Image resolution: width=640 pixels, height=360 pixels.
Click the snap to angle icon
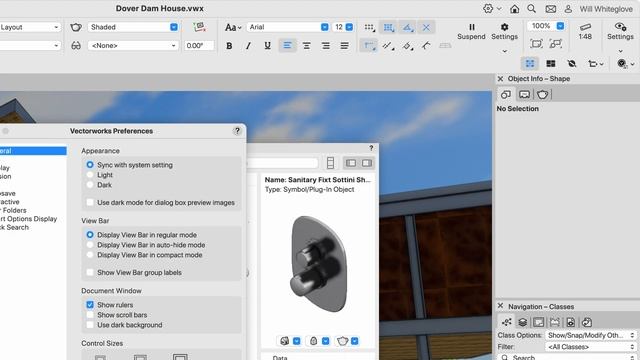click(x=407, y=27)
